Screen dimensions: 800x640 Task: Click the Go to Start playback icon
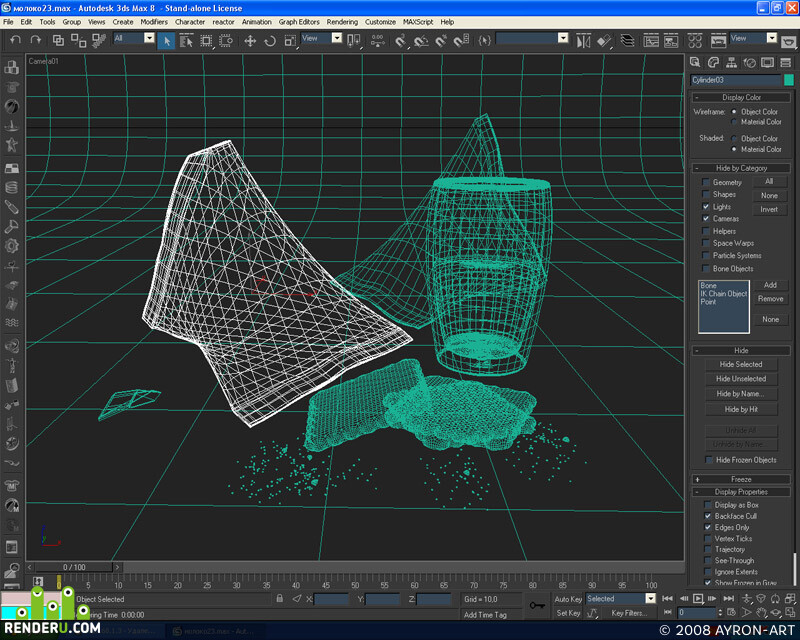(x=667, y=599)
